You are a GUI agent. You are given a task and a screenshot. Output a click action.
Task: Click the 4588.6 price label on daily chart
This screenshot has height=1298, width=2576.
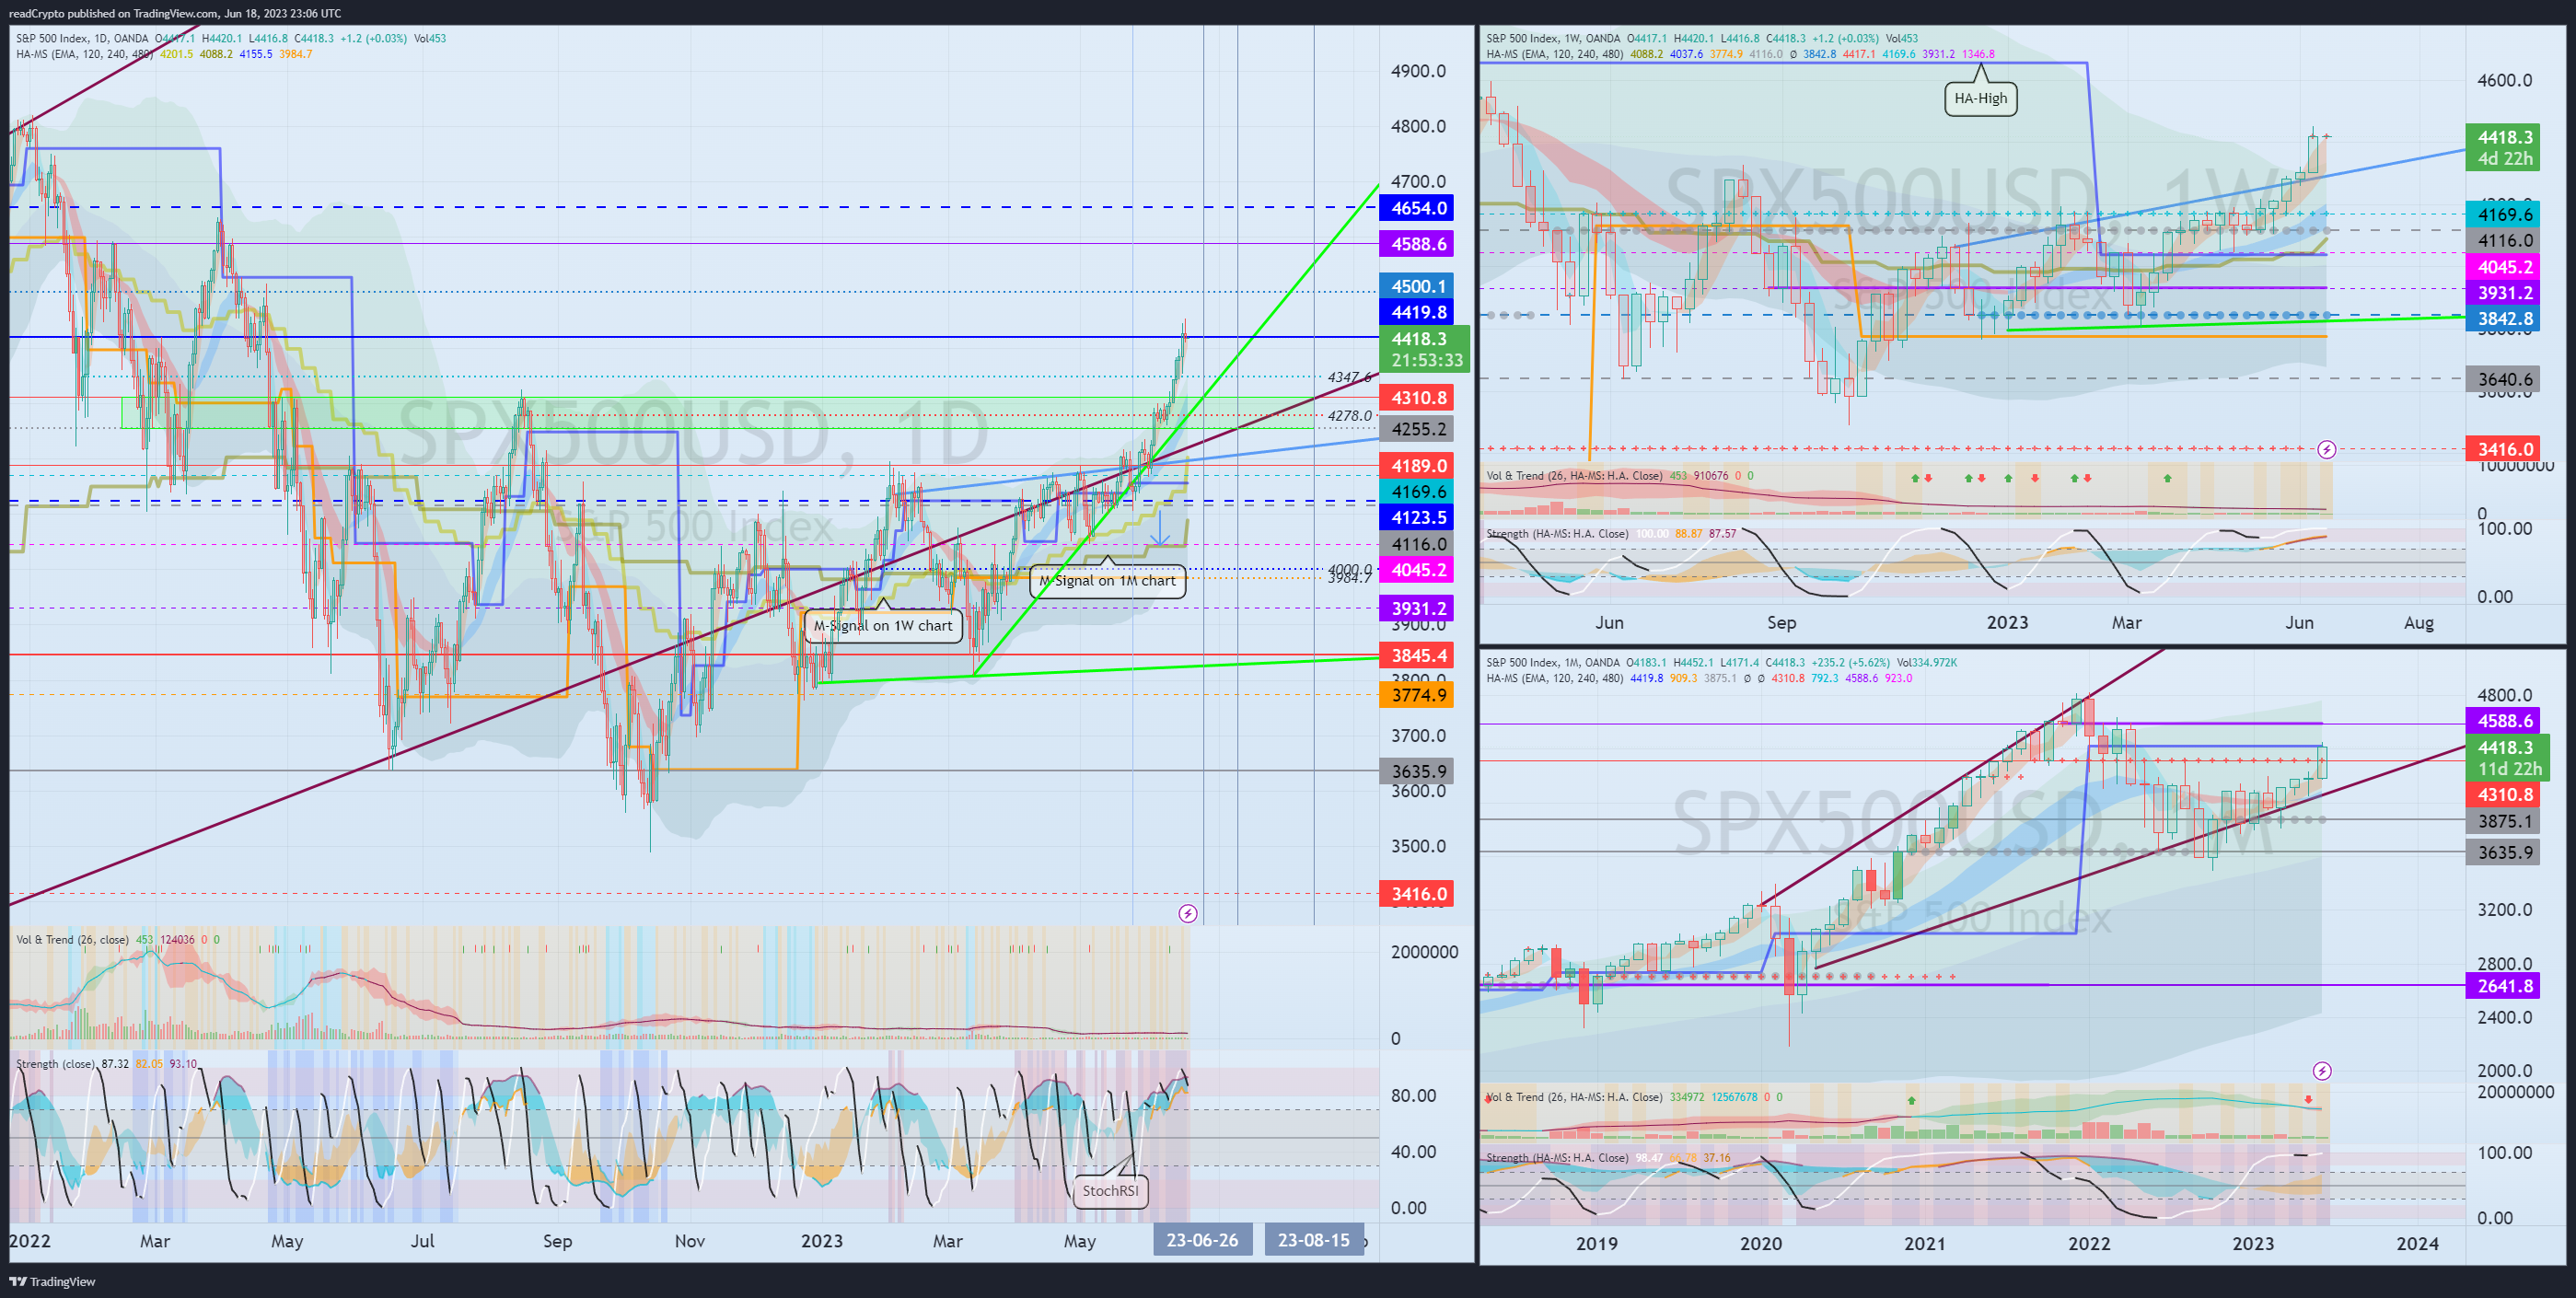[x=1418, y=244]
